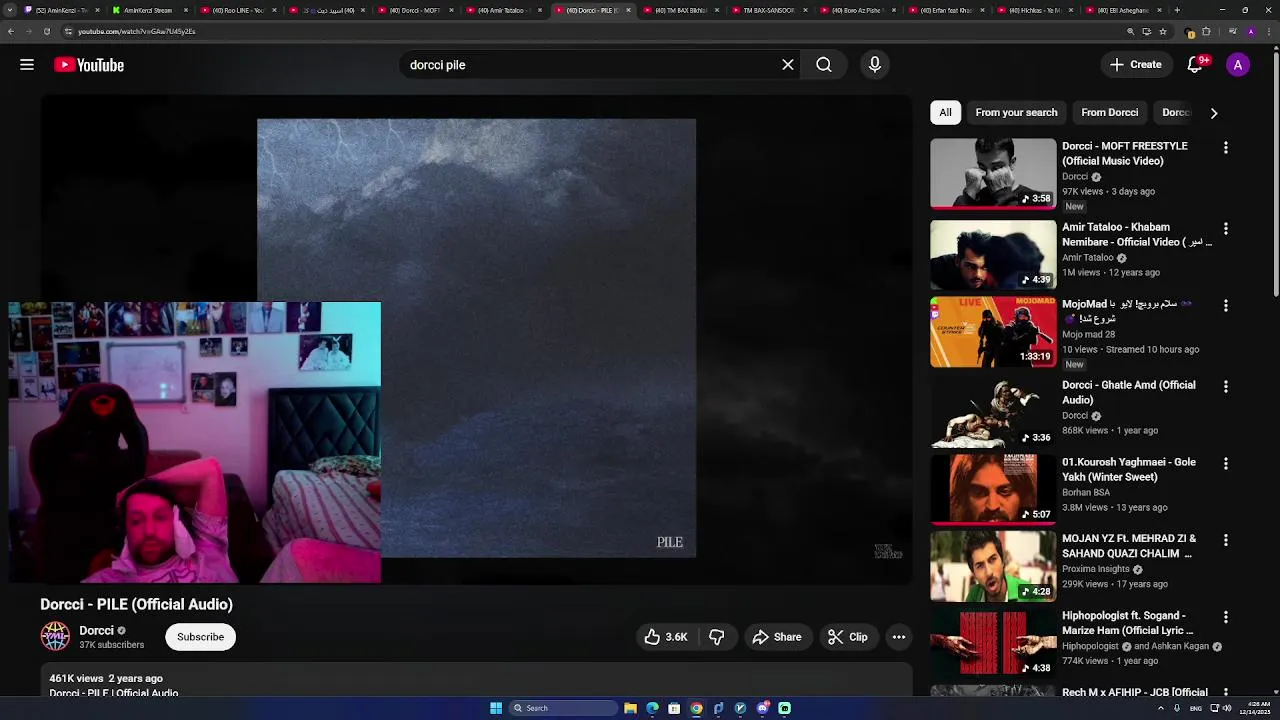This screenshot has width=1280, height=720.
Task: Open File Explorer from taskbar
Action: point(630,708)
